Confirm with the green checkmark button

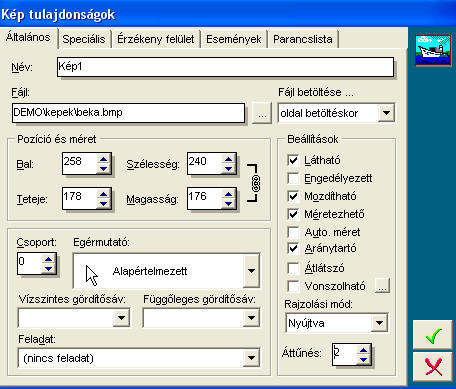[433, 335]
